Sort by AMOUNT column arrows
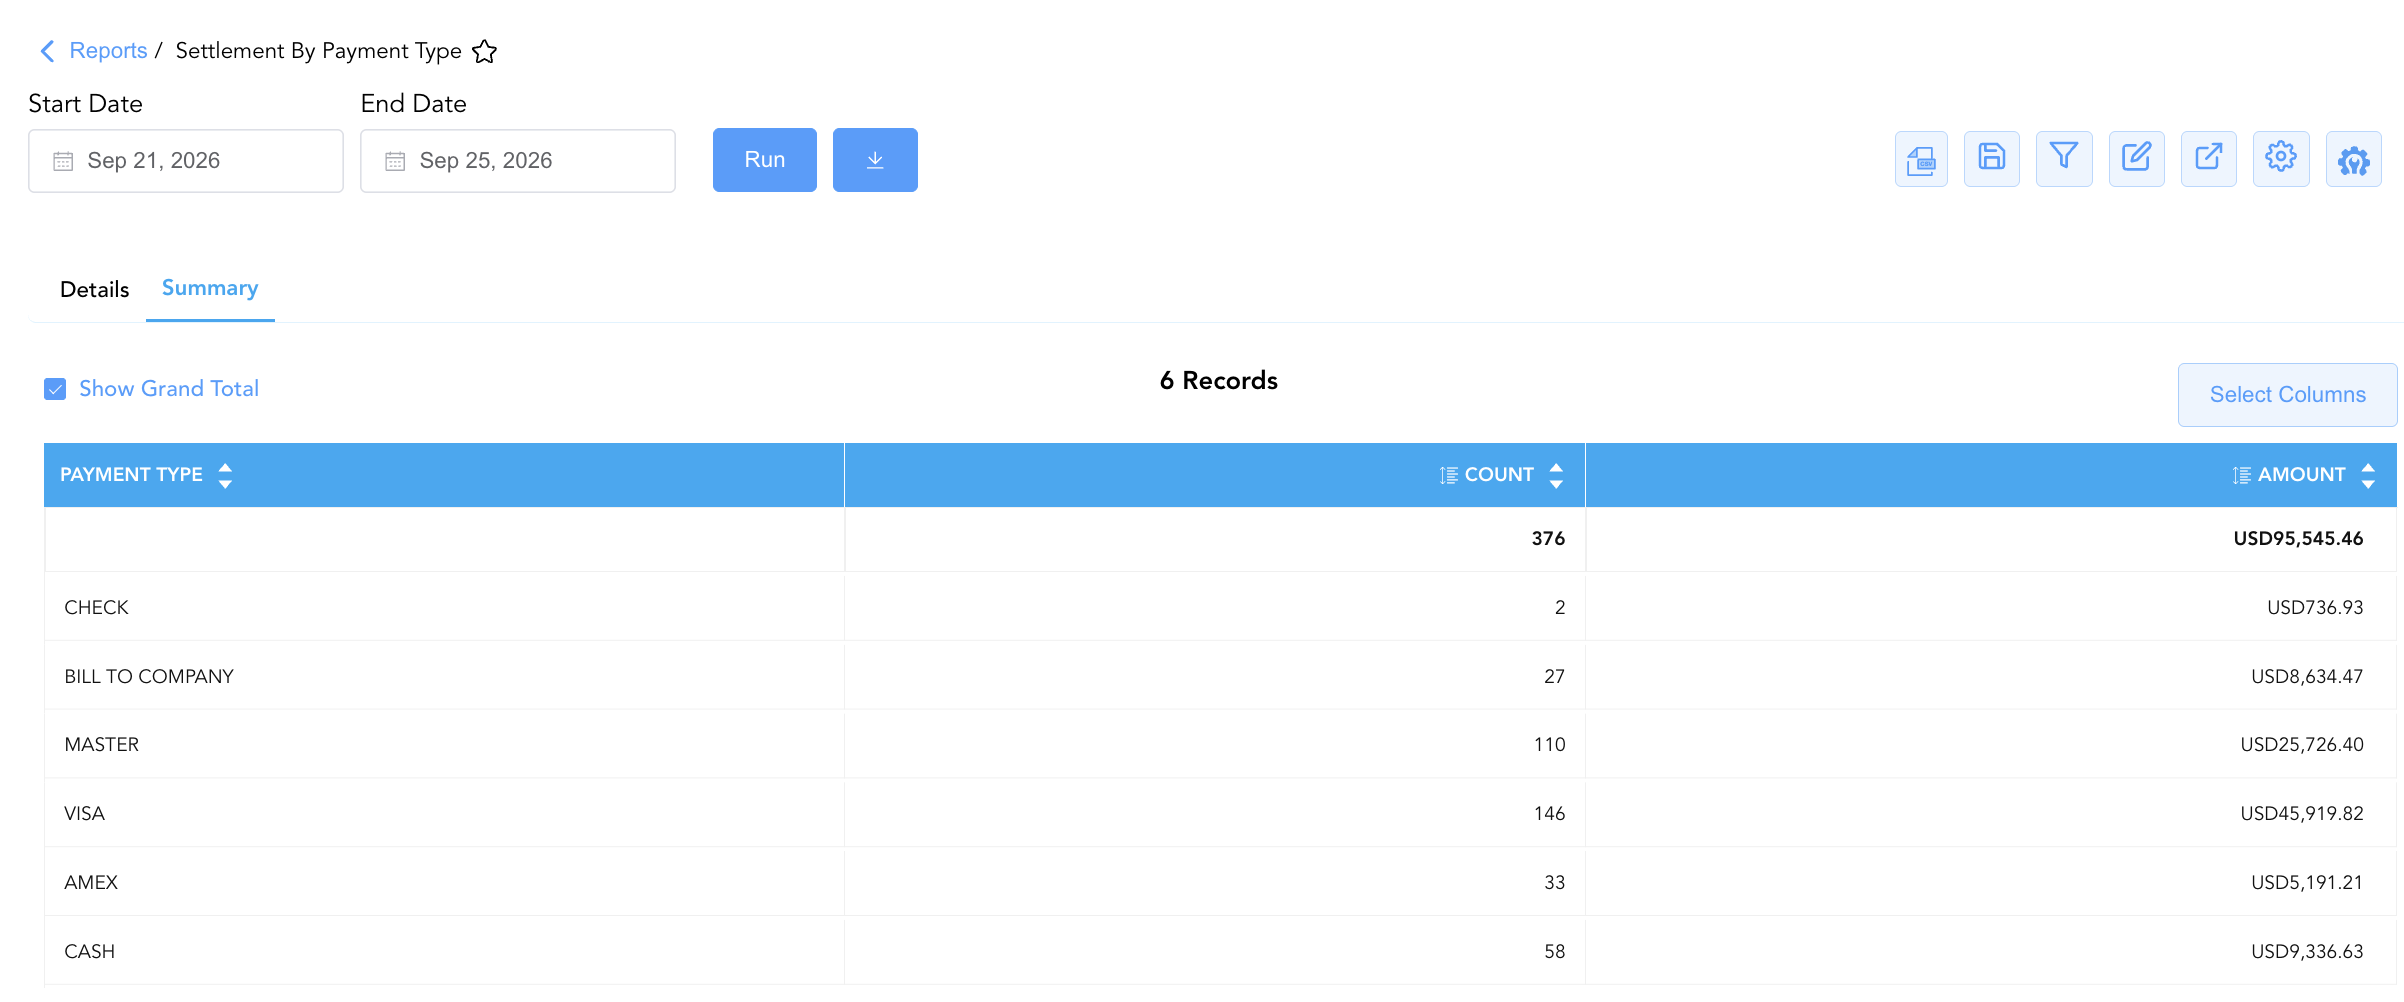This screenshot has height=1002, width=2404. pyautogui.click(x=2368, y=475)
